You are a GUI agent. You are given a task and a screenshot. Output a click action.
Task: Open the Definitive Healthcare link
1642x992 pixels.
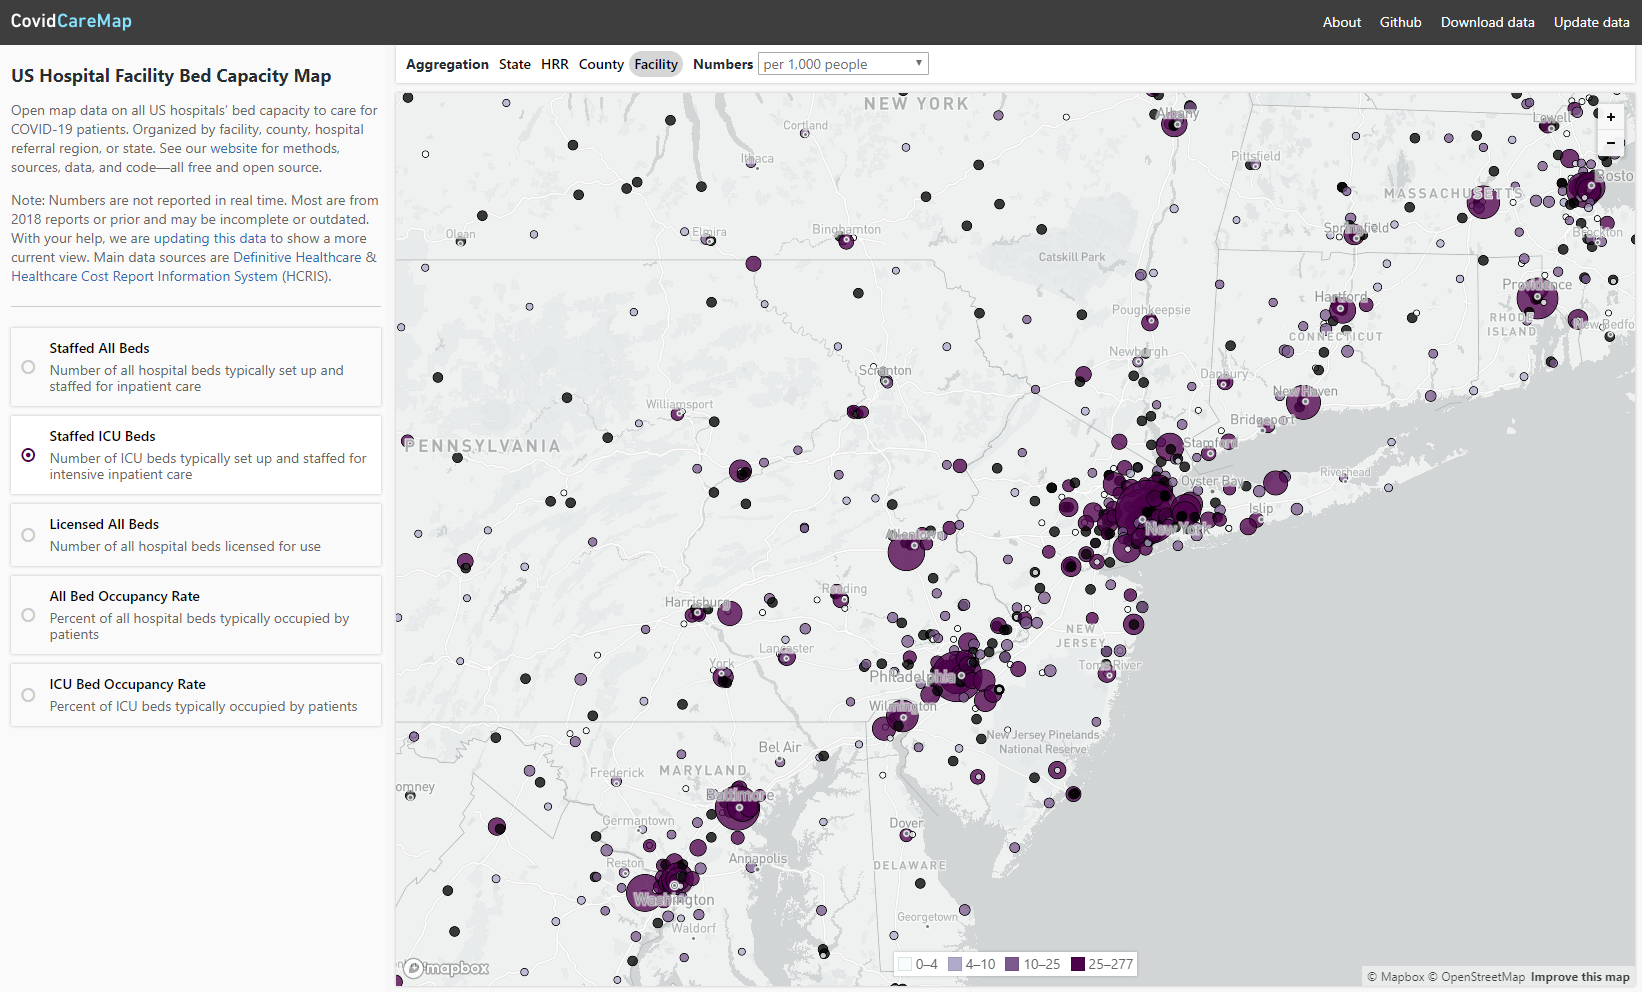tap(296, 257)
